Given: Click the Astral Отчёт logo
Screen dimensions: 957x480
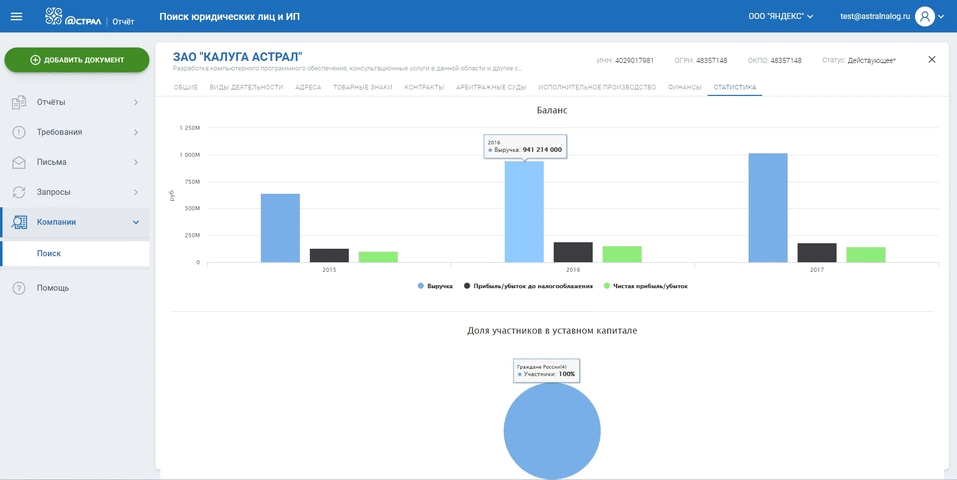Looking at the screenshot, I should click(90, 17).
